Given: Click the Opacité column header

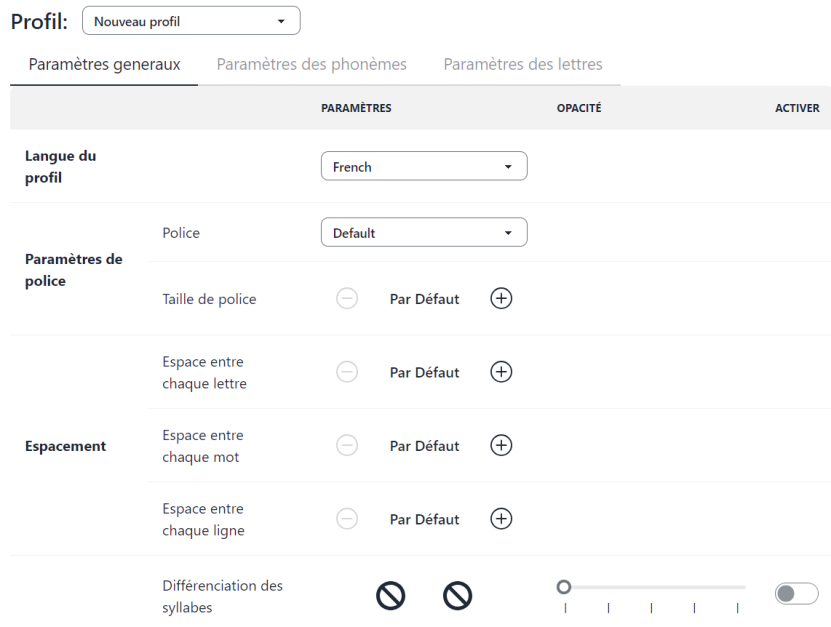Looking at the screenshot, I should [578, 108].
